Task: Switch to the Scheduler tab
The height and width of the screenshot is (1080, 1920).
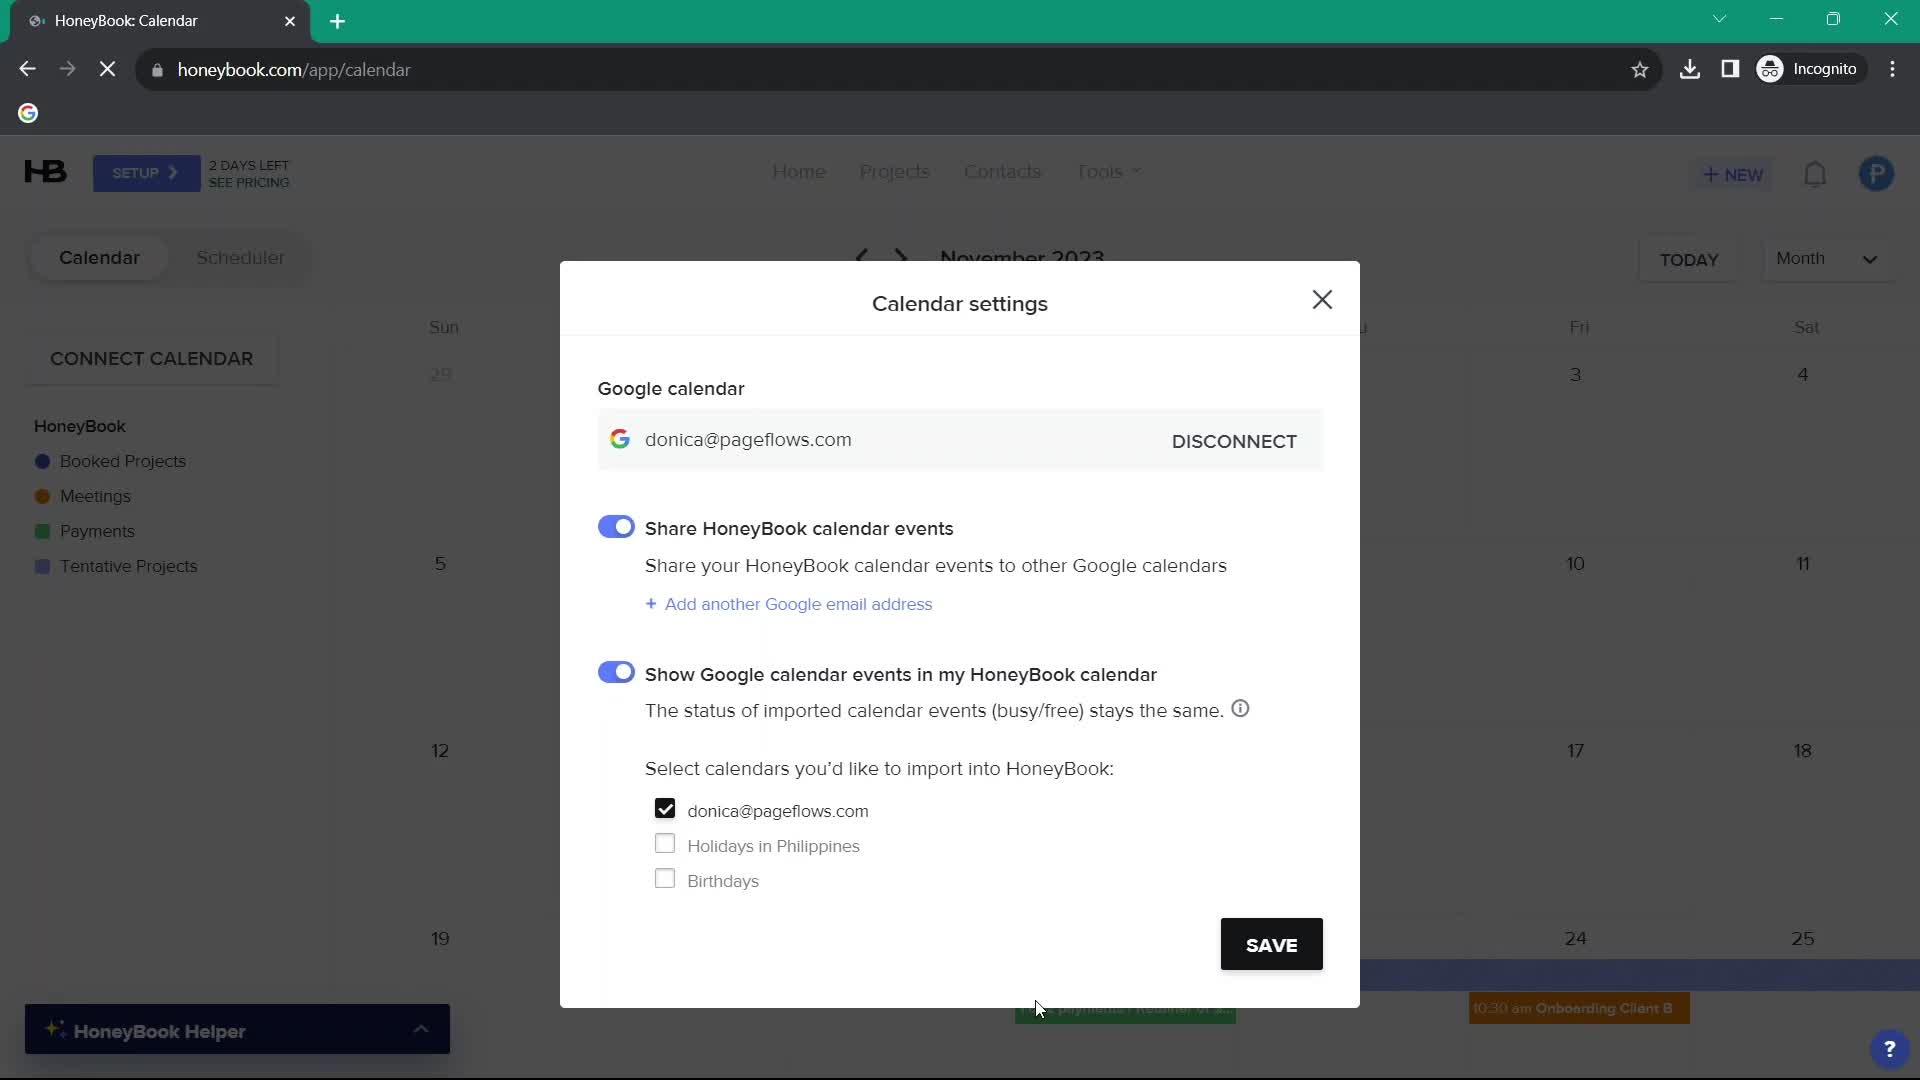Action: tap(240, 257)
